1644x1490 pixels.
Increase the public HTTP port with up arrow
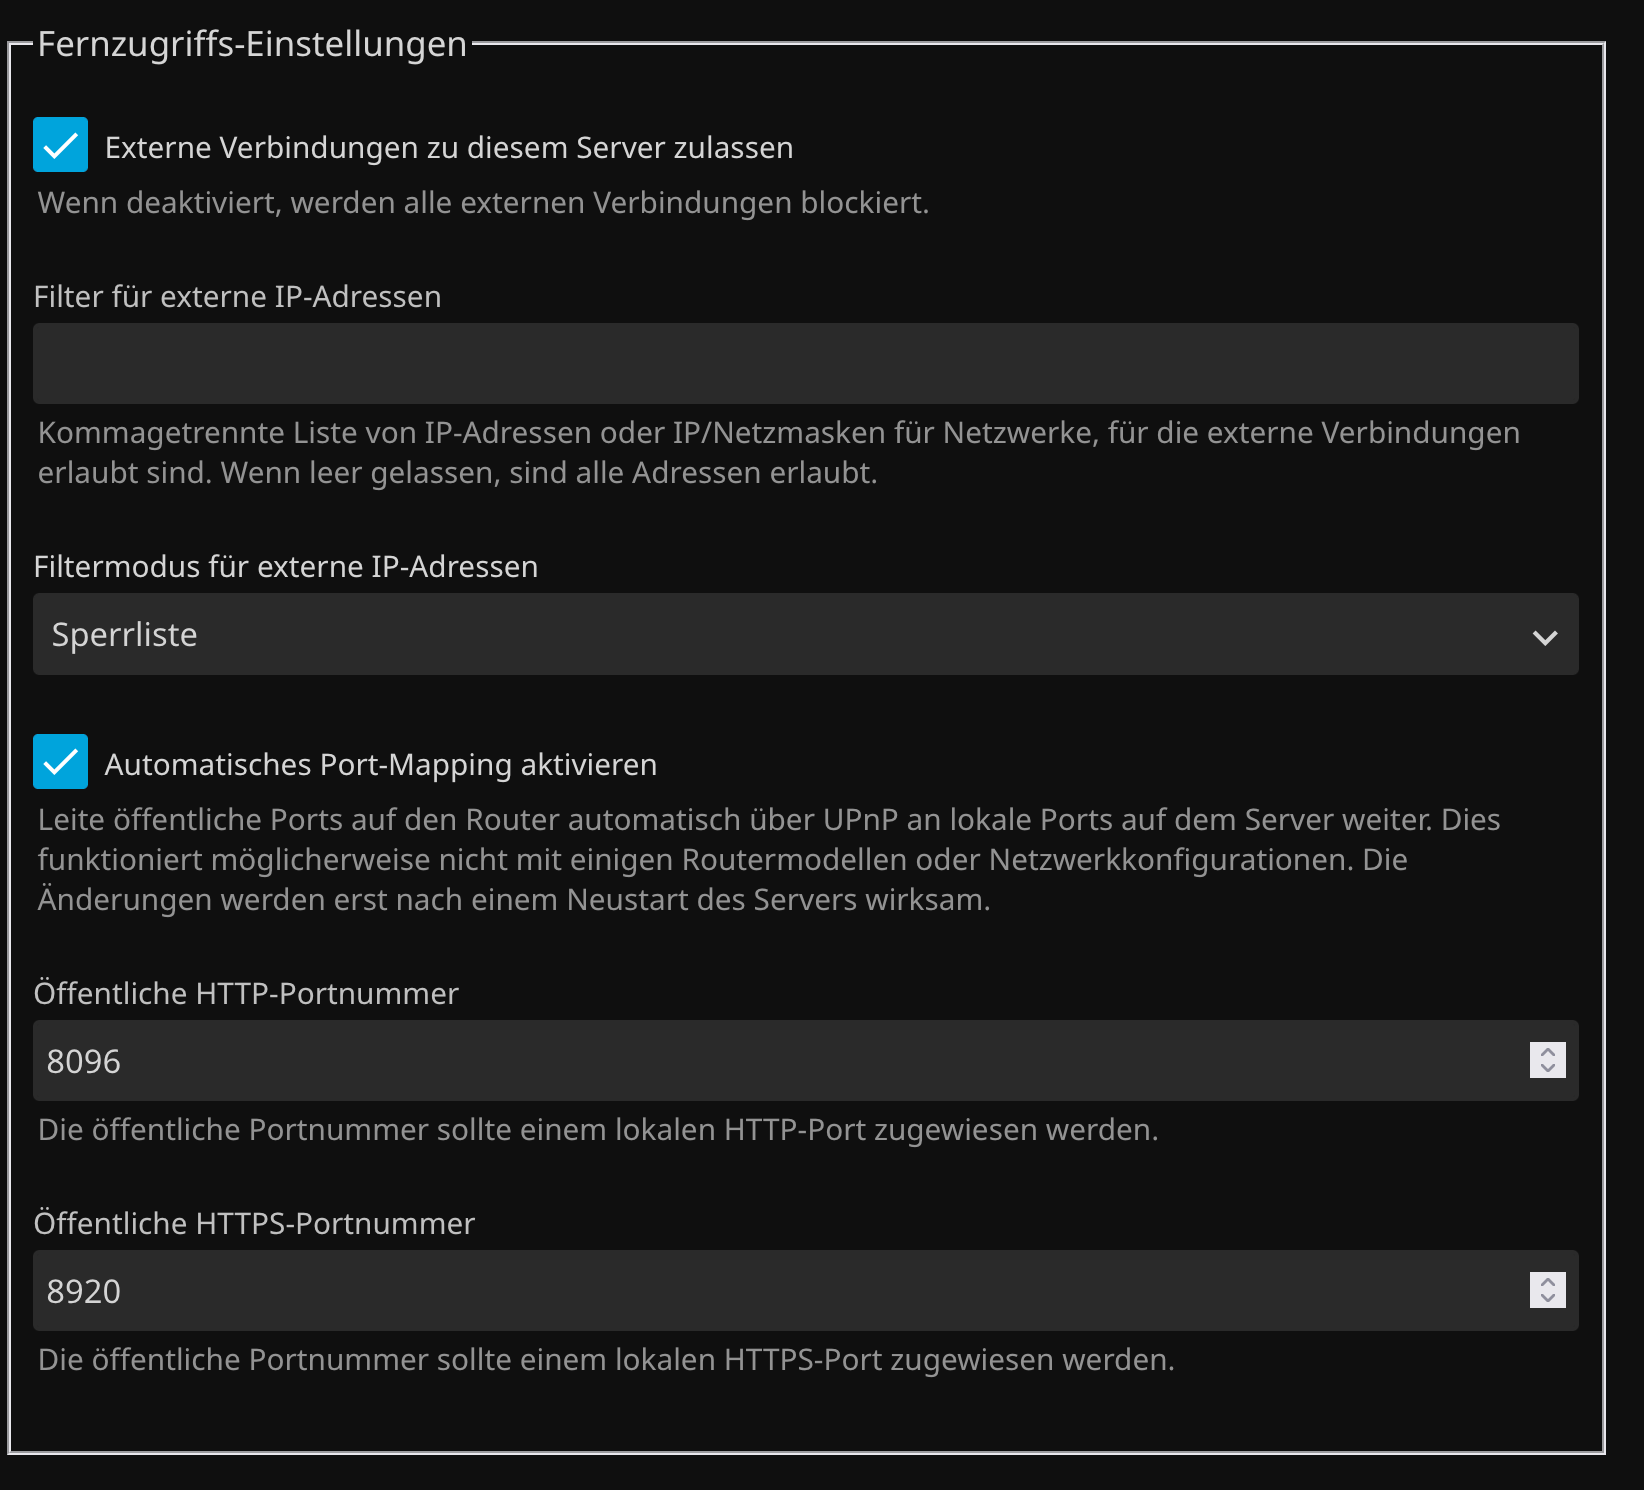tap(1548, 1052)
